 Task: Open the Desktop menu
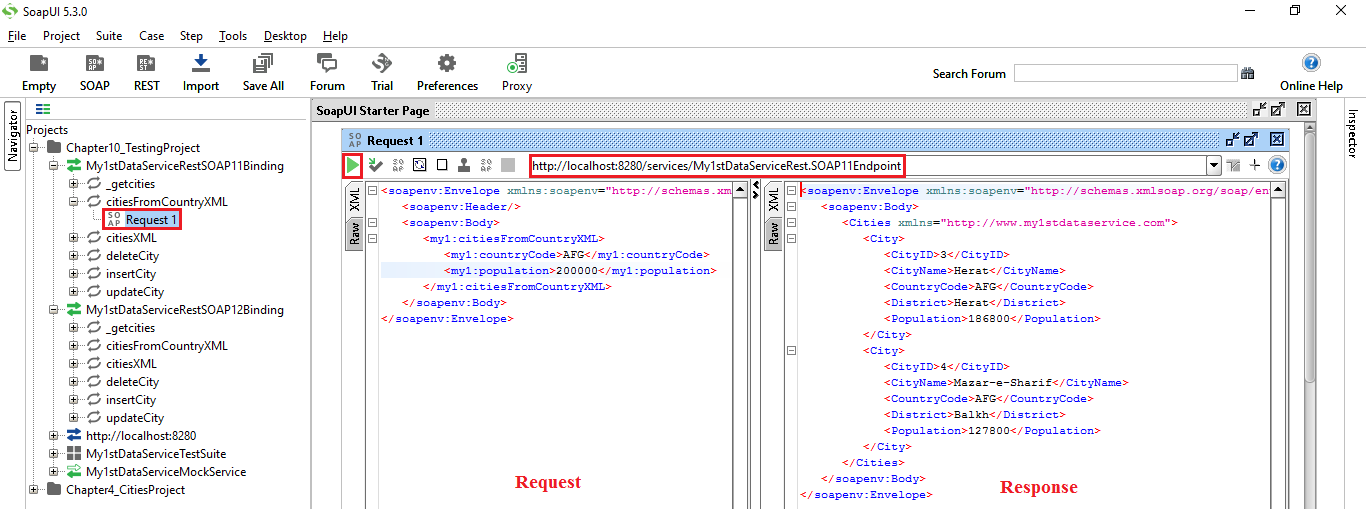[285, 35]
